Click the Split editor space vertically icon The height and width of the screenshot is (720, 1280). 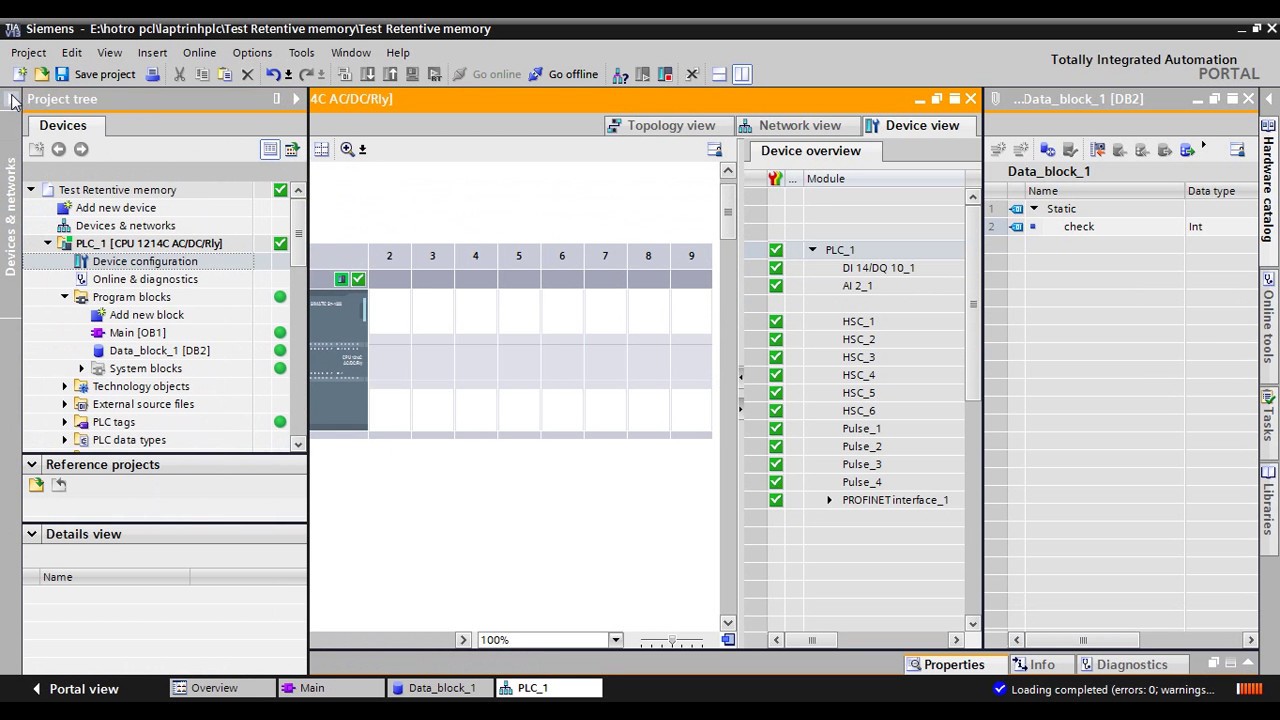pos(742,74)
